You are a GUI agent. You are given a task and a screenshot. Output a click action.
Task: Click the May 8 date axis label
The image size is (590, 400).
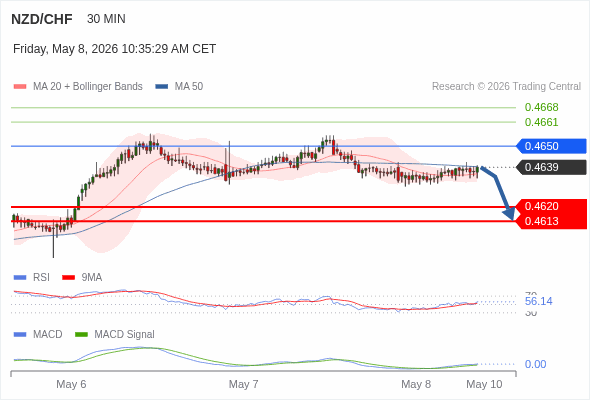click(416, 384)
